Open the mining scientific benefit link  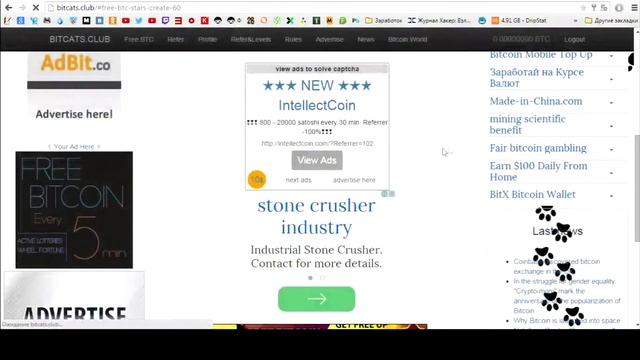point(527,124)
